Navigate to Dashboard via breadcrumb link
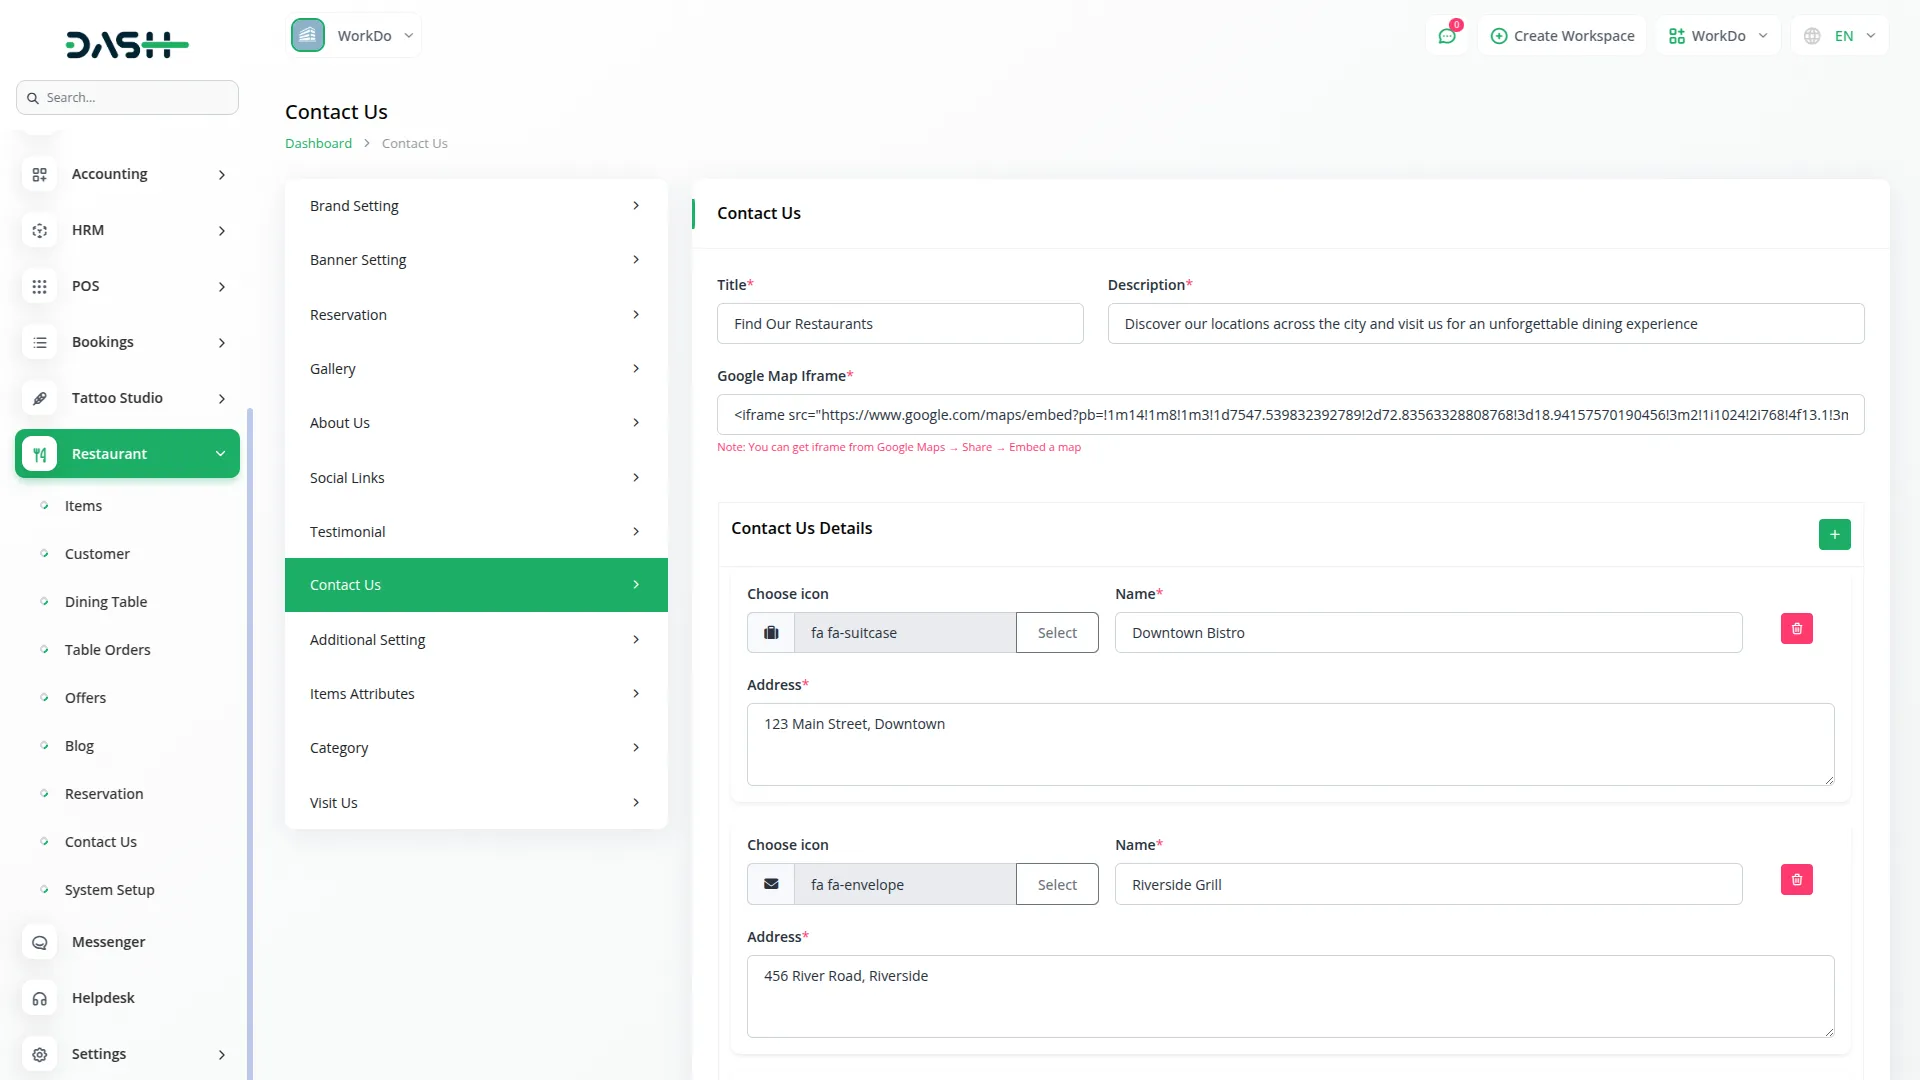The height and width of the screenshot is (1080, 1920). pyautogui.click(x=317, y=143)
